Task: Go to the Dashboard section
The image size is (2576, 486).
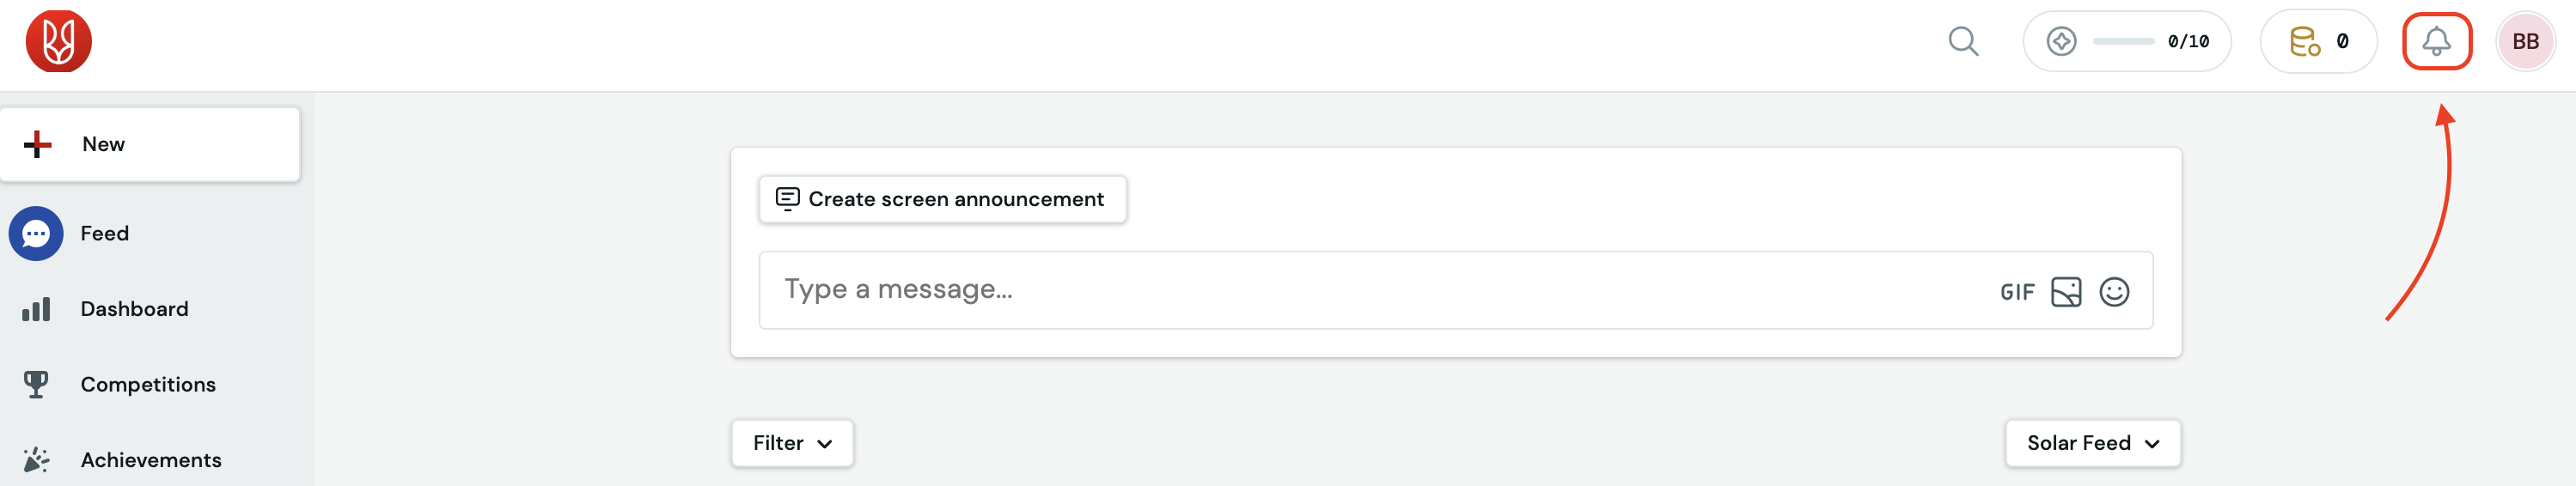Action: 134,309
